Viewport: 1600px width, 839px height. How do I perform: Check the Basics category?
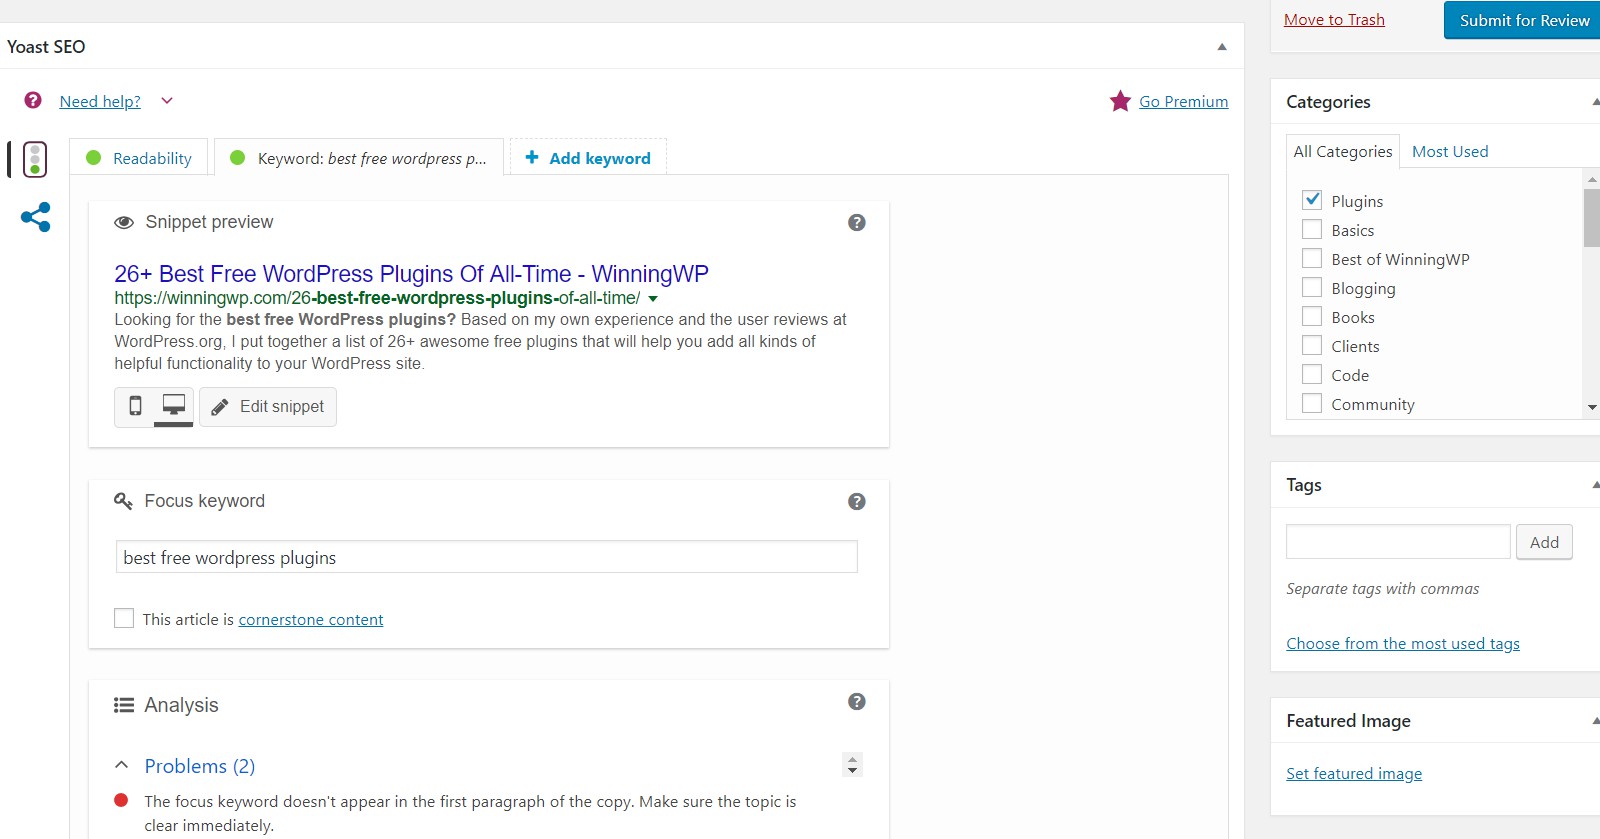(1312, 229)
